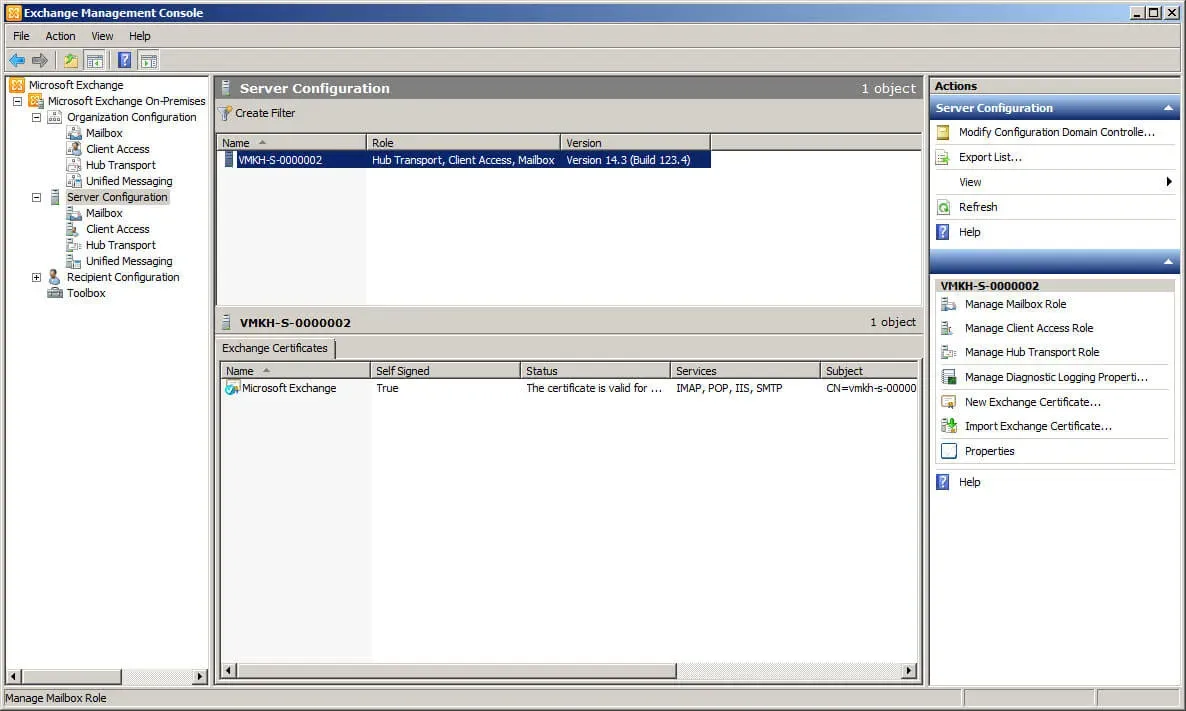
Task: Click the Properties action icon
Action: [x=948, y=452]
